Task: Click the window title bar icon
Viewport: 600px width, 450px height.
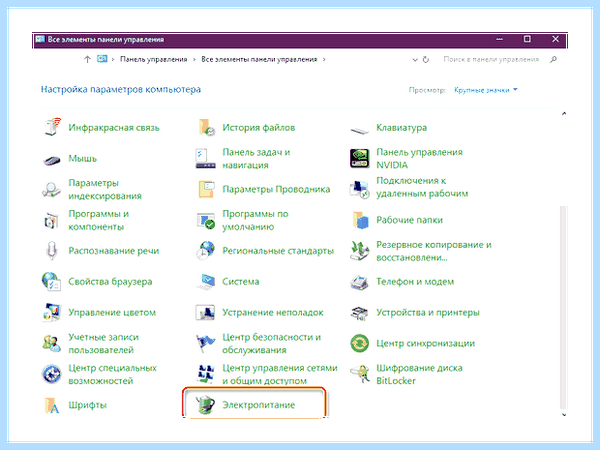Action: pyautogui.click(x=40, y=39)
